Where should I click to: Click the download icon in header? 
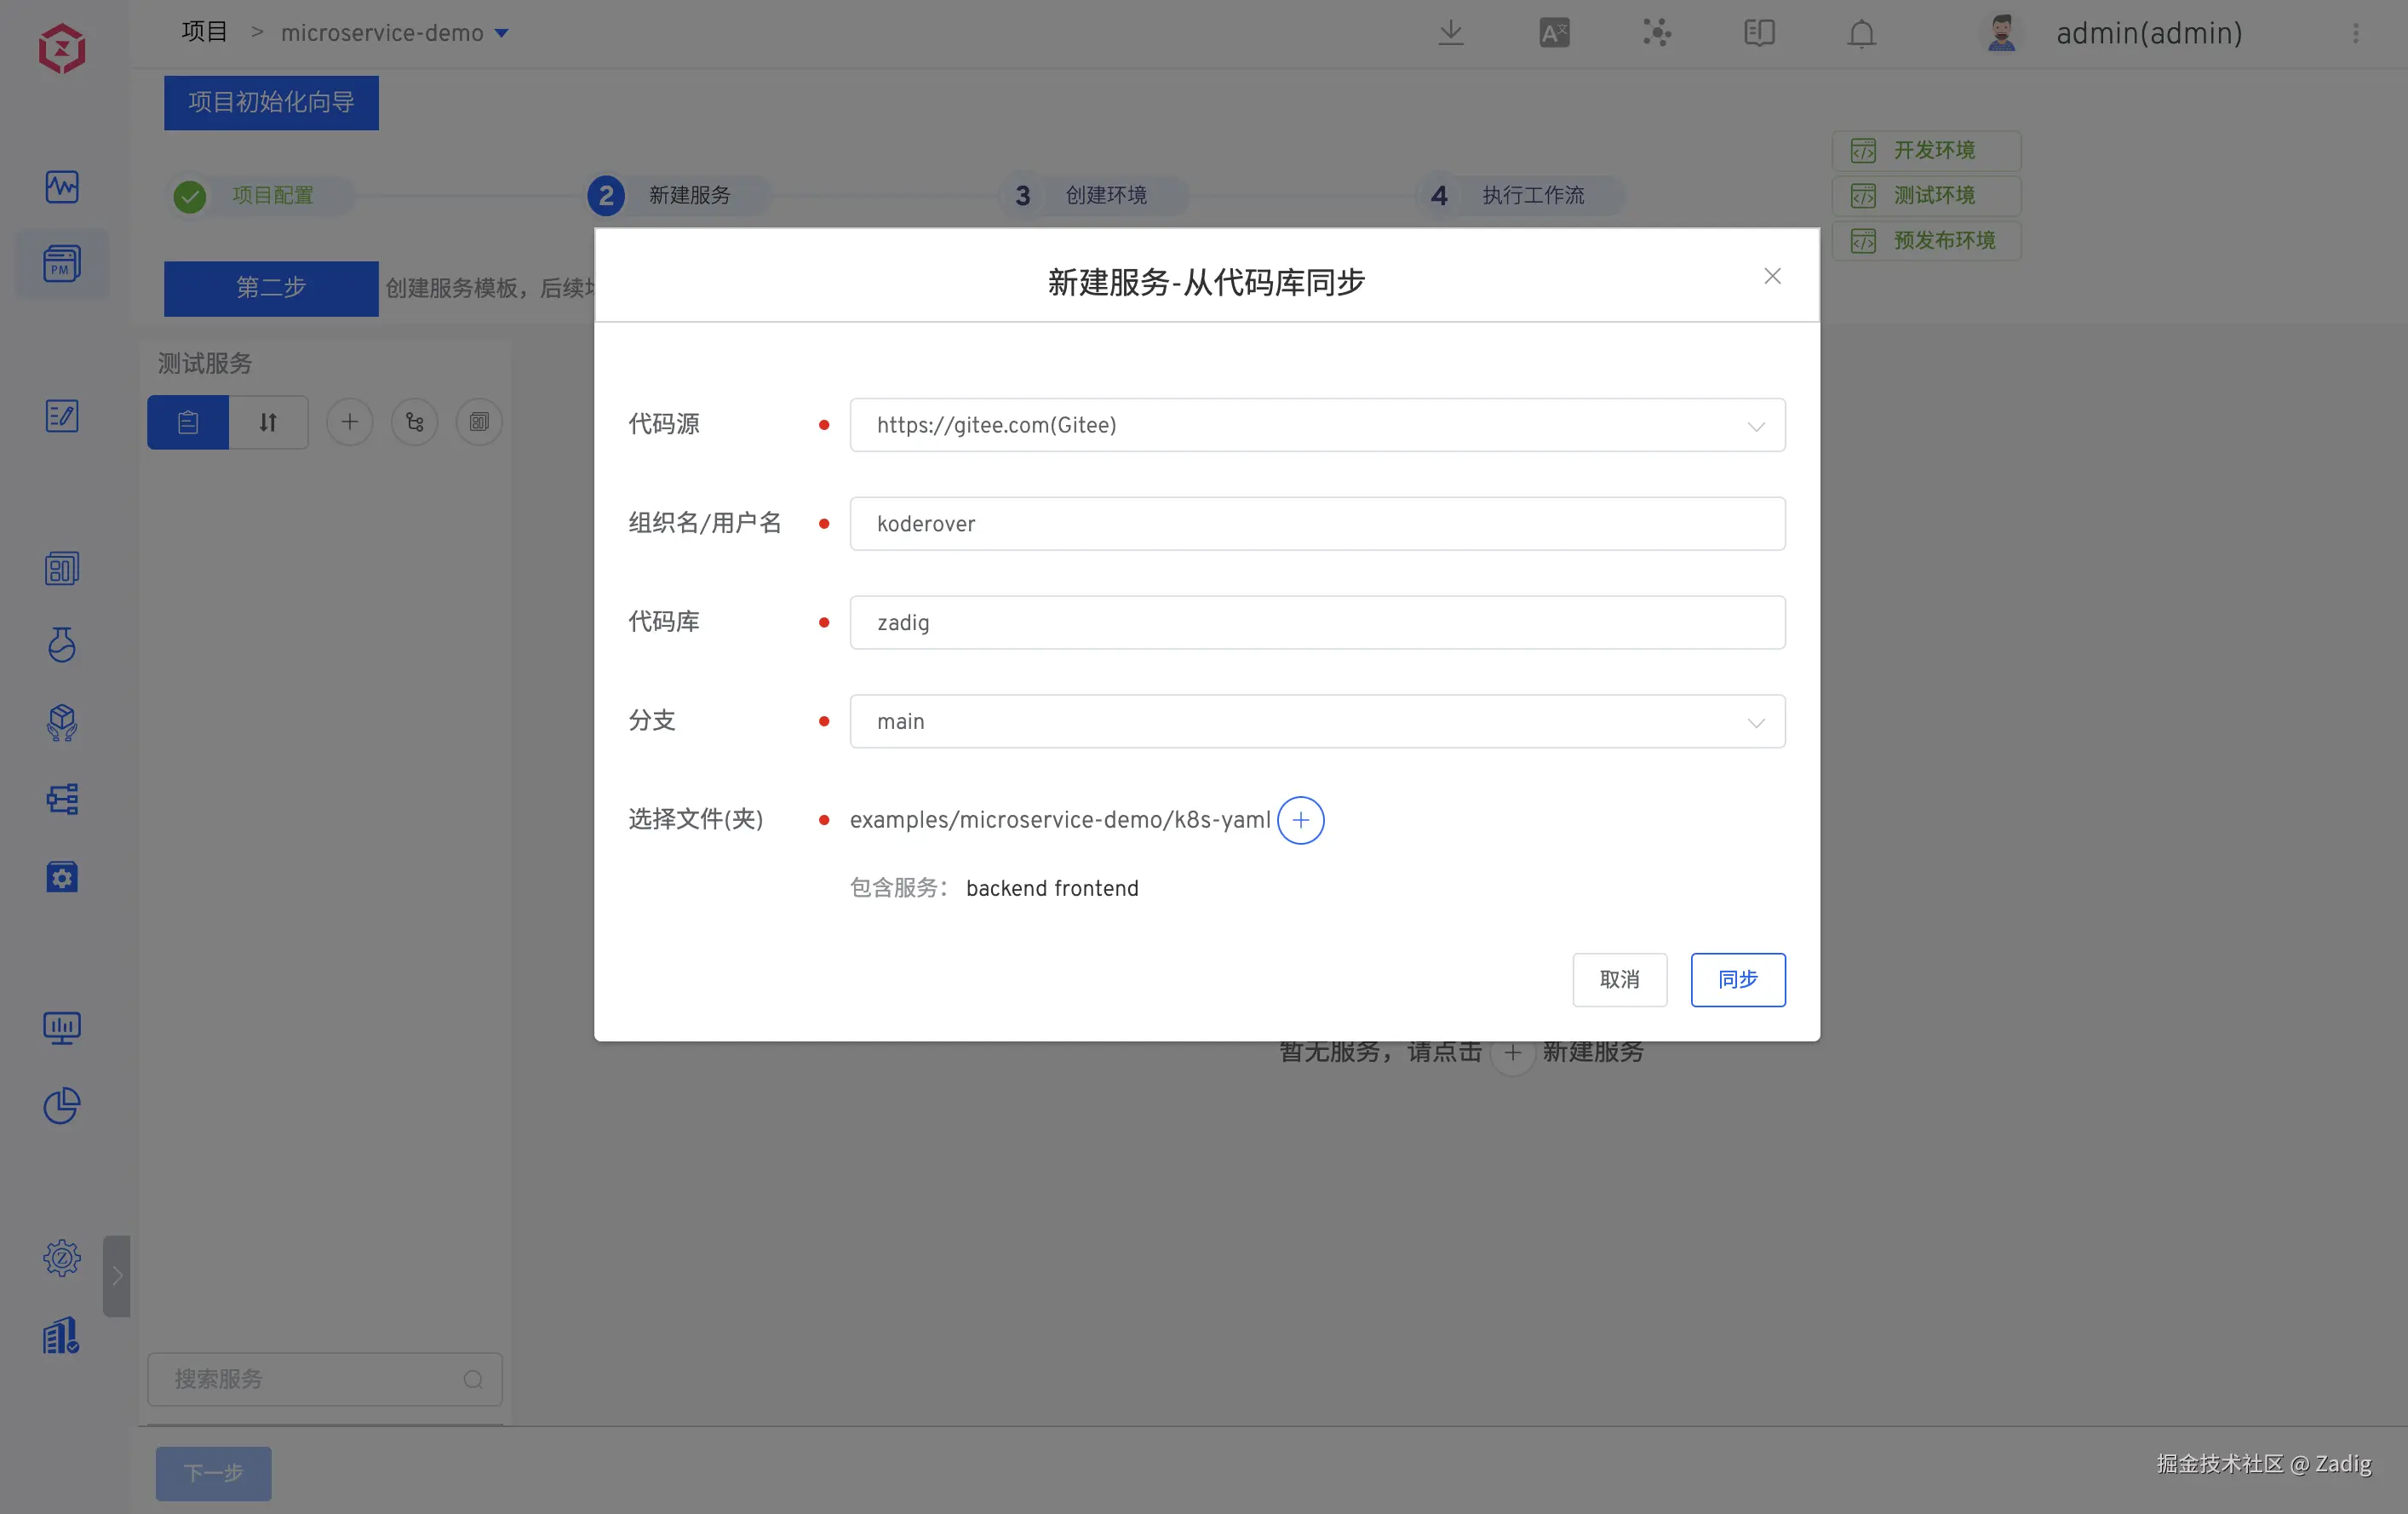[1450, 33]
